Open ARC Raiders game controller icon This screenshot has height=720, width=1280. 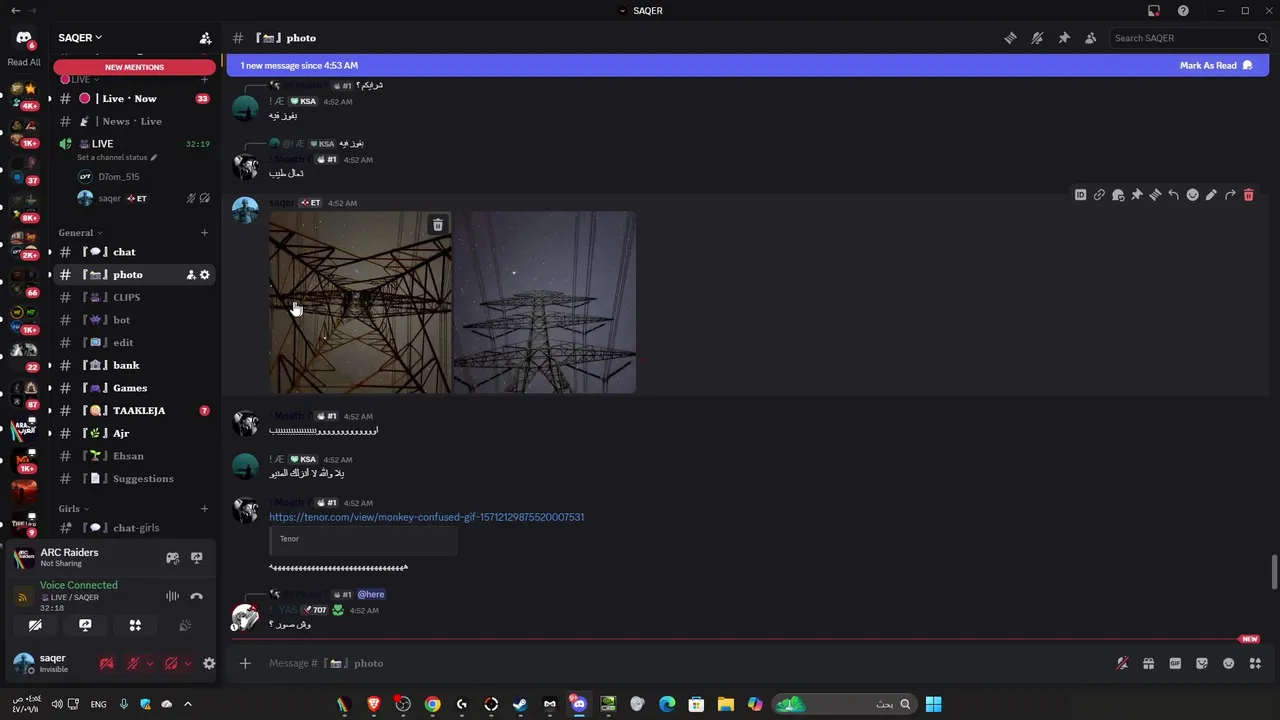coord(172,558)
